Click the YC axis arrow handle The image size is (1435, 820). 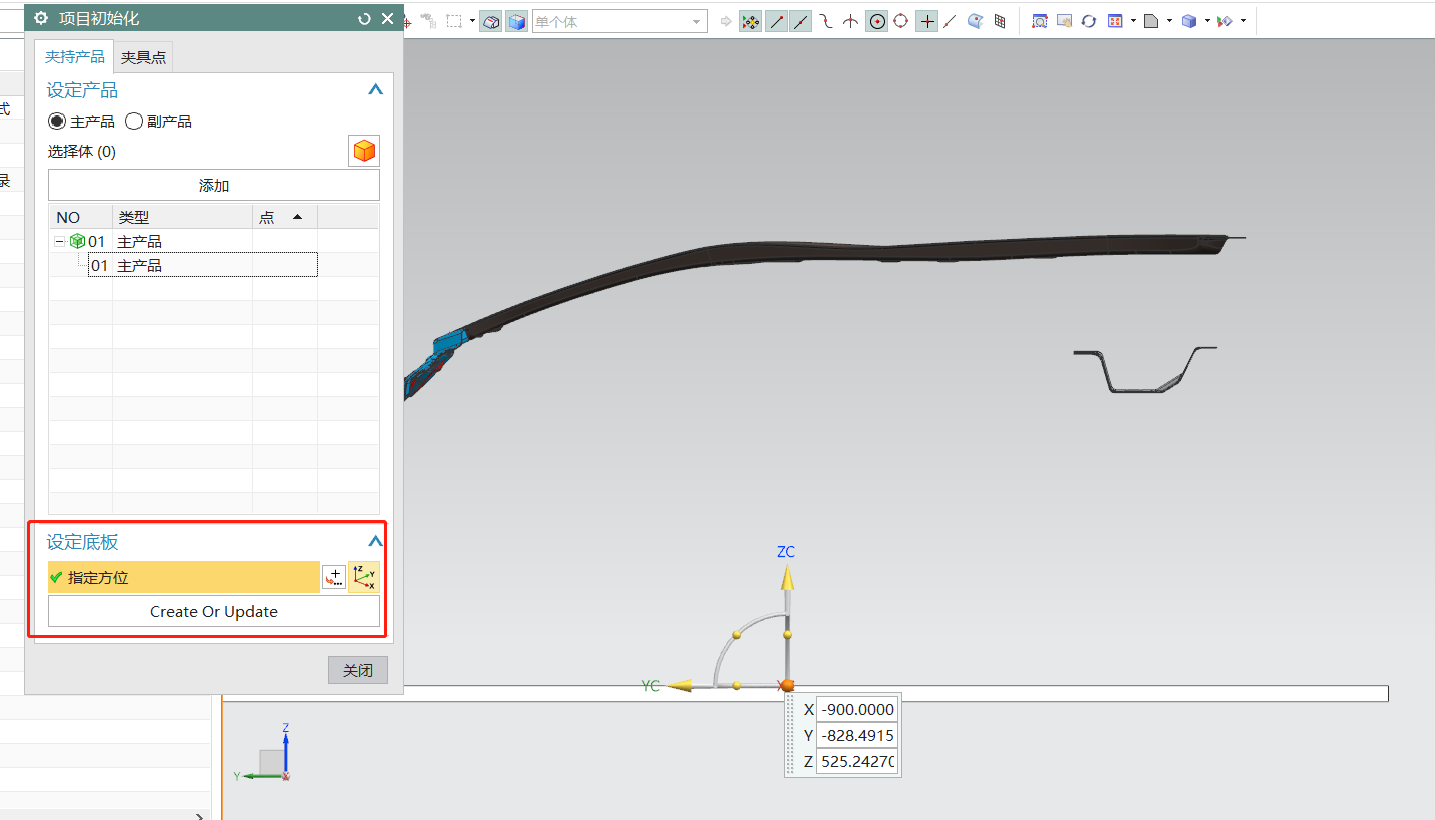tap(680, 685)
